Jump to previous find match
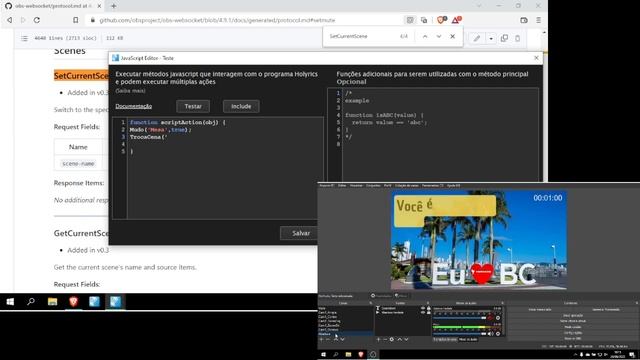 pos(425,36)
